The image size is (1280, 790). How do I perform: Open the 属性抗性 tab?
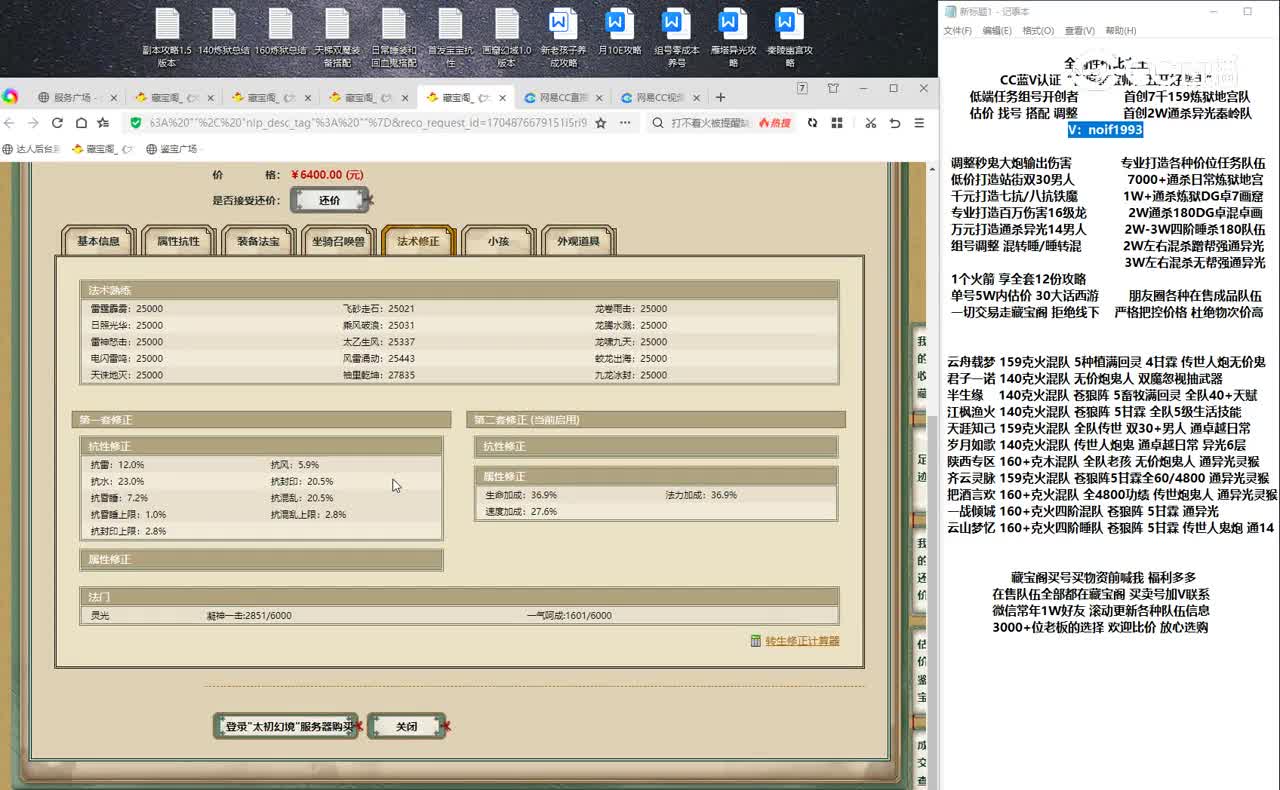click(x=178, y=241)
